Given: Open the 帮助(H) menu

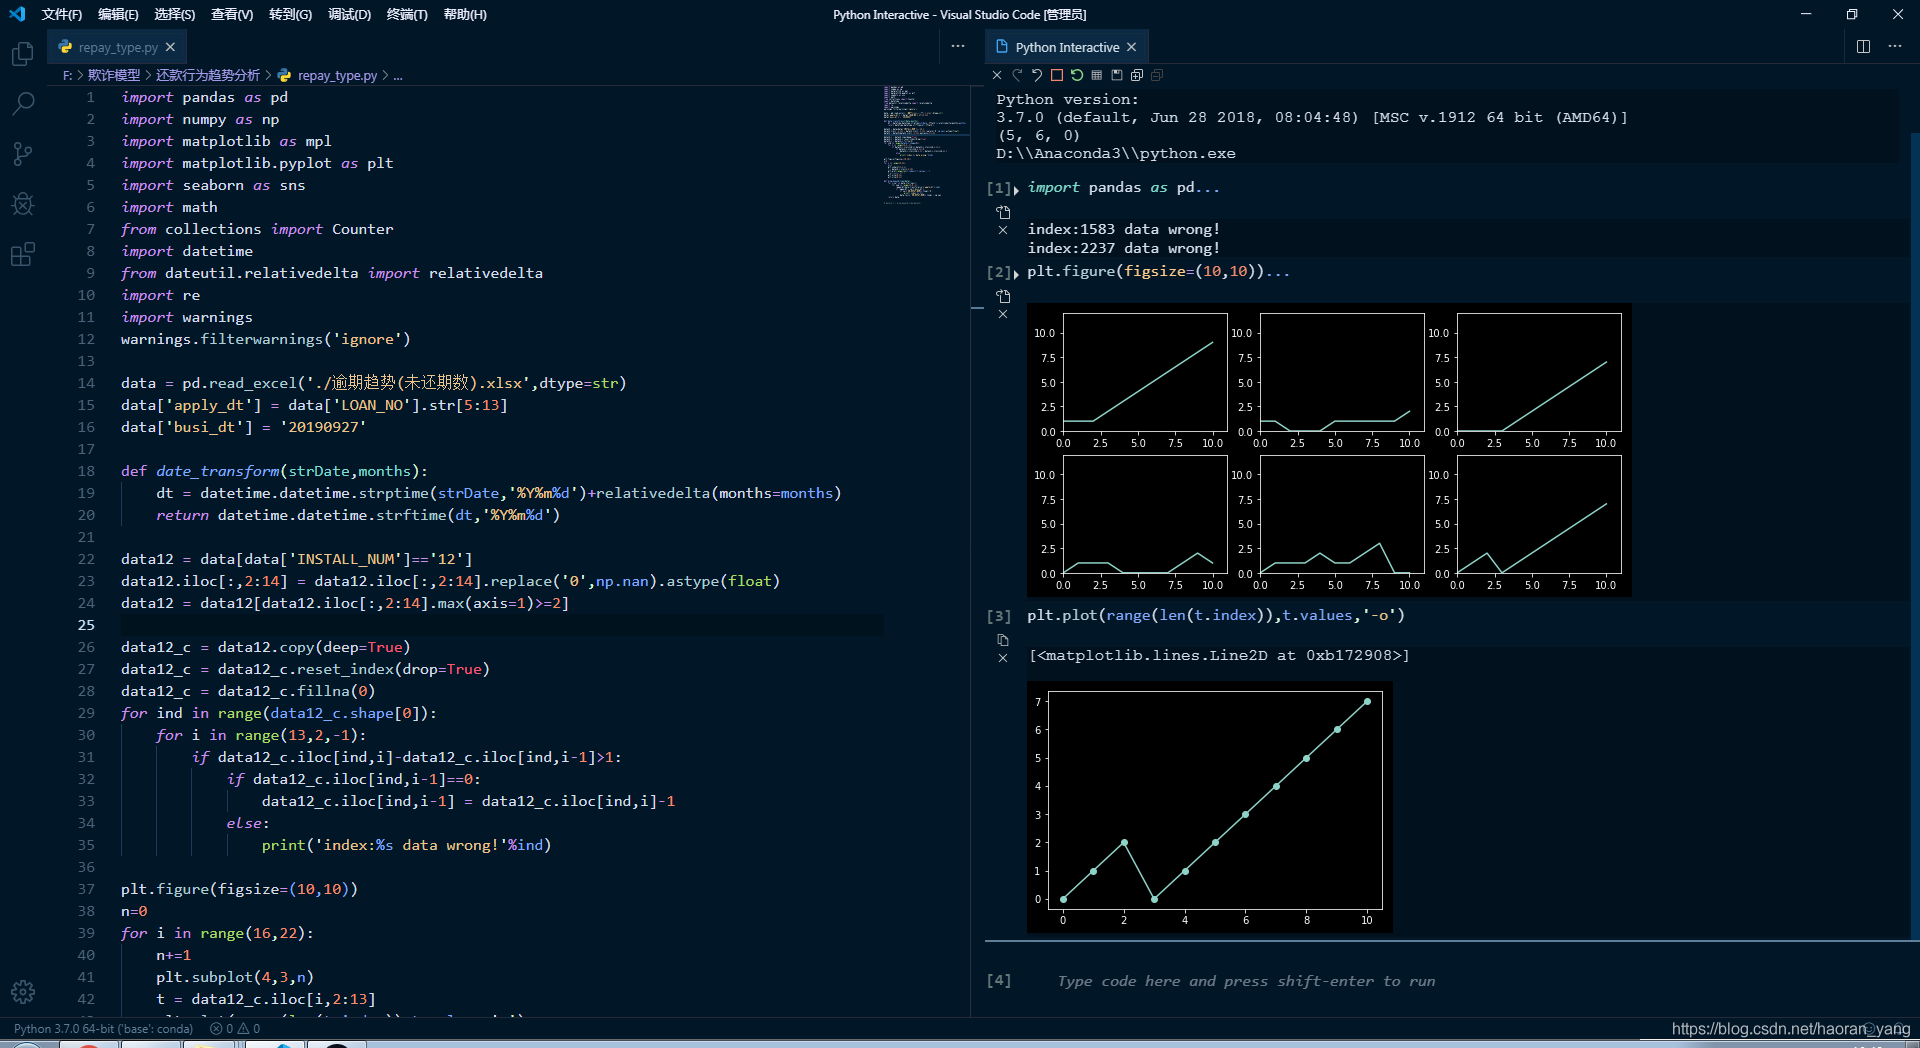Looking at the screenshot, I should click(x=465, y=14).
